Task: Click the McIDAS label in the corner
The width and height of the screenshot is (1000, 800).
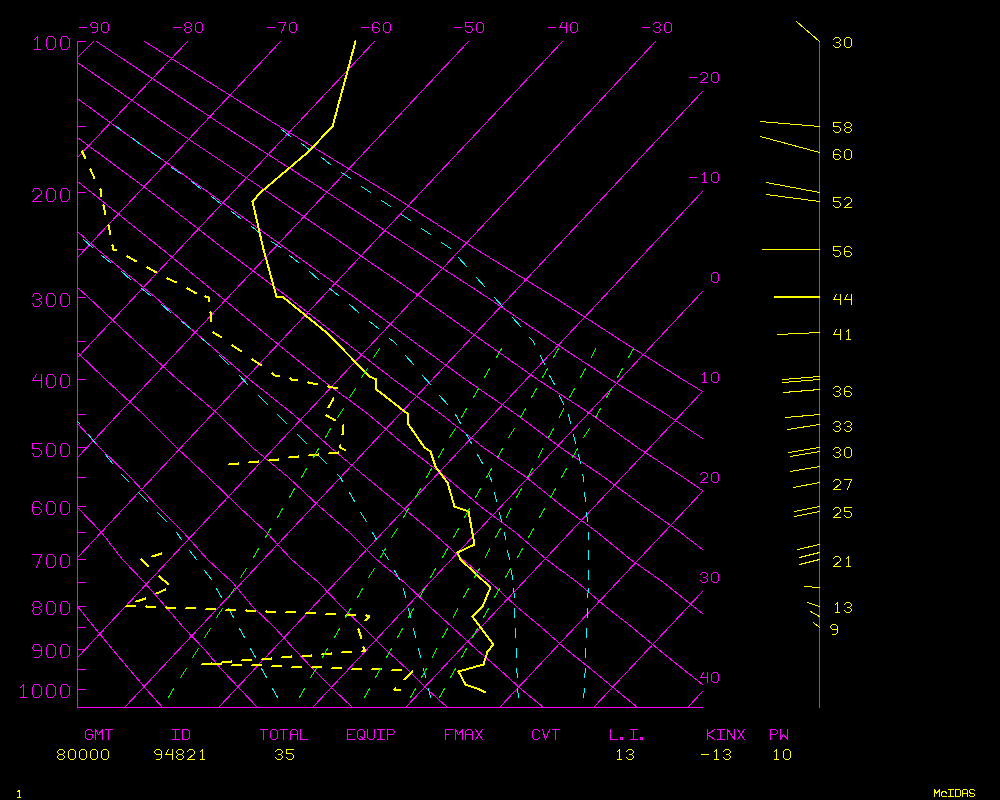Action: click(955, 793)
